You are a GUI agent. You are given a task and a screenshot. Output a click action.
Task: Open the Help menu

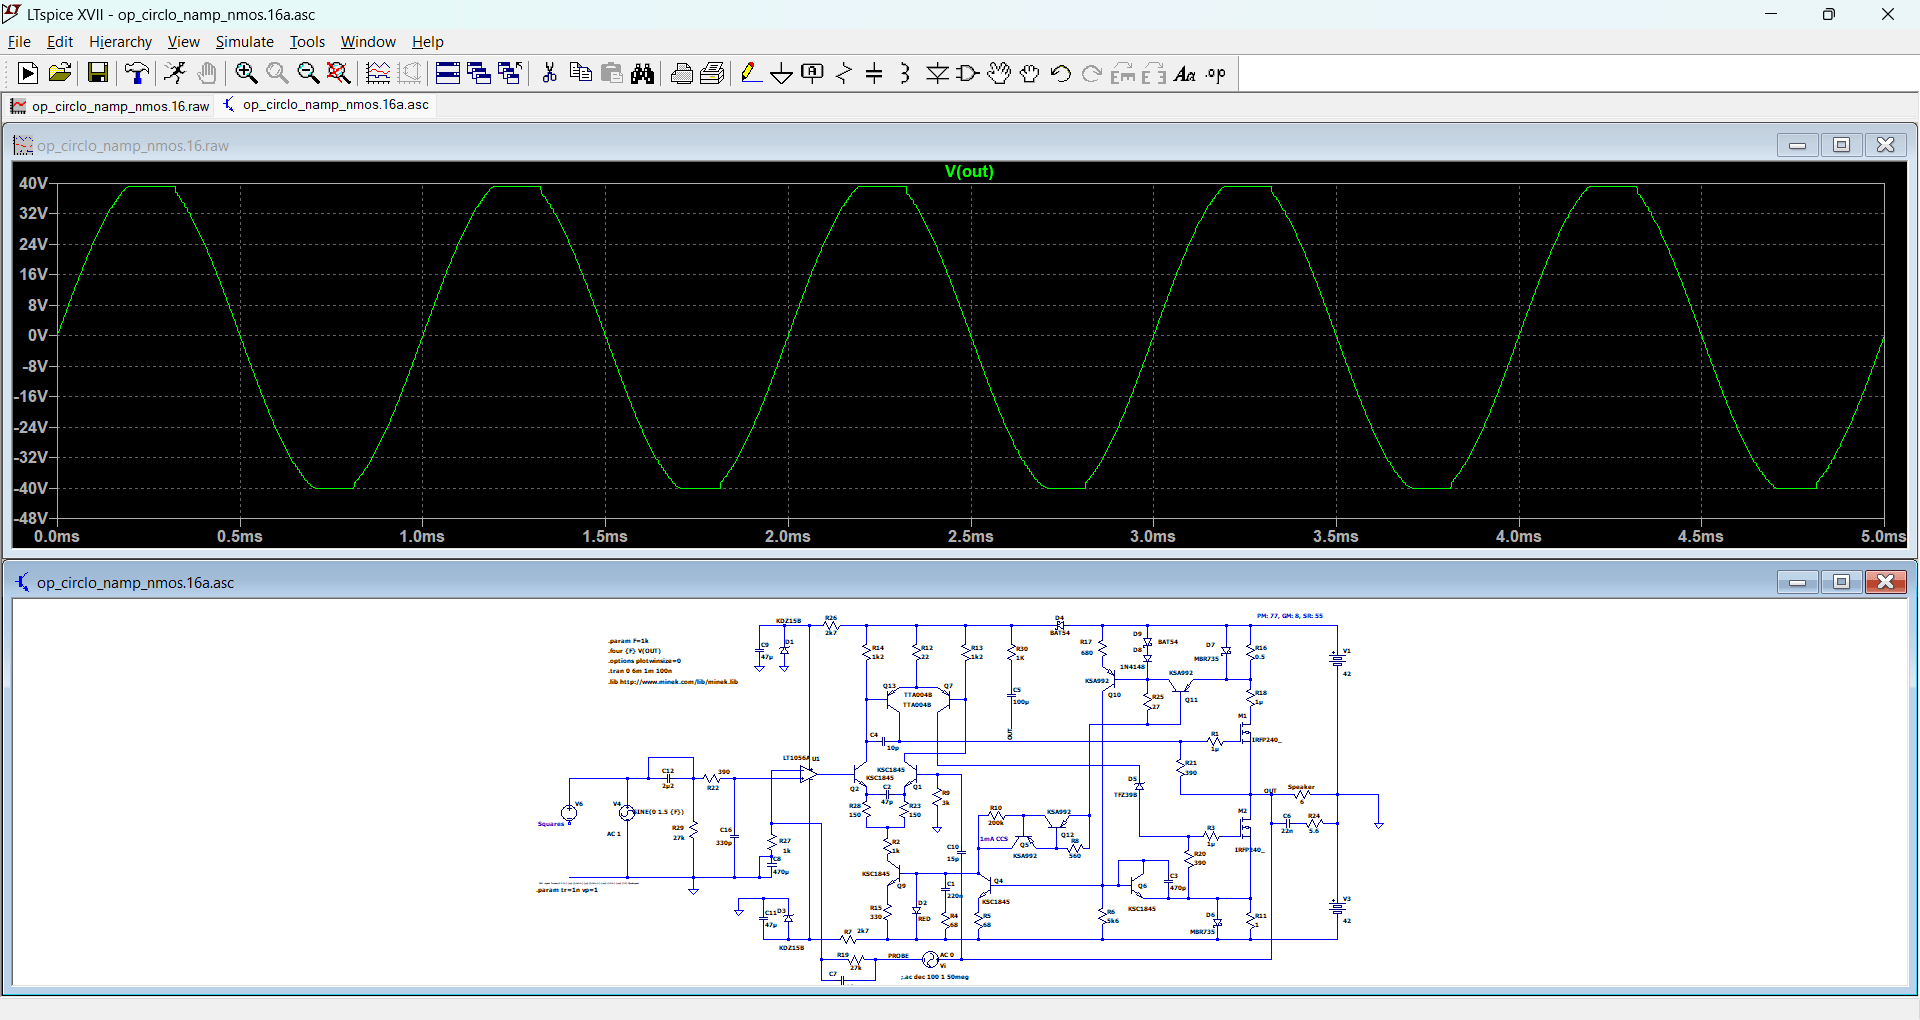pos(427,42)
